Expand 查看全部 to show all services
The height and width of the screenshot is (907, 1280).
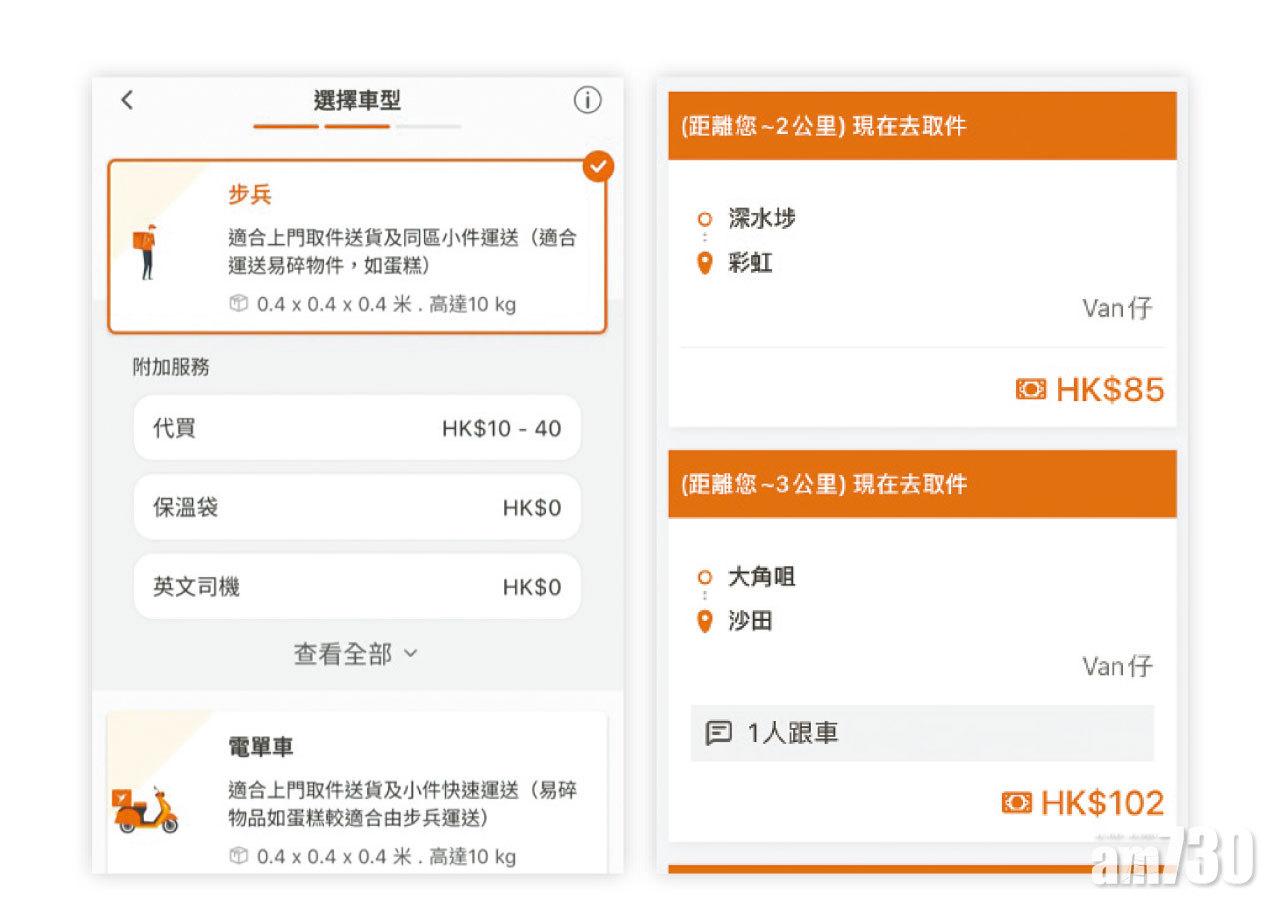pos(356,654)
